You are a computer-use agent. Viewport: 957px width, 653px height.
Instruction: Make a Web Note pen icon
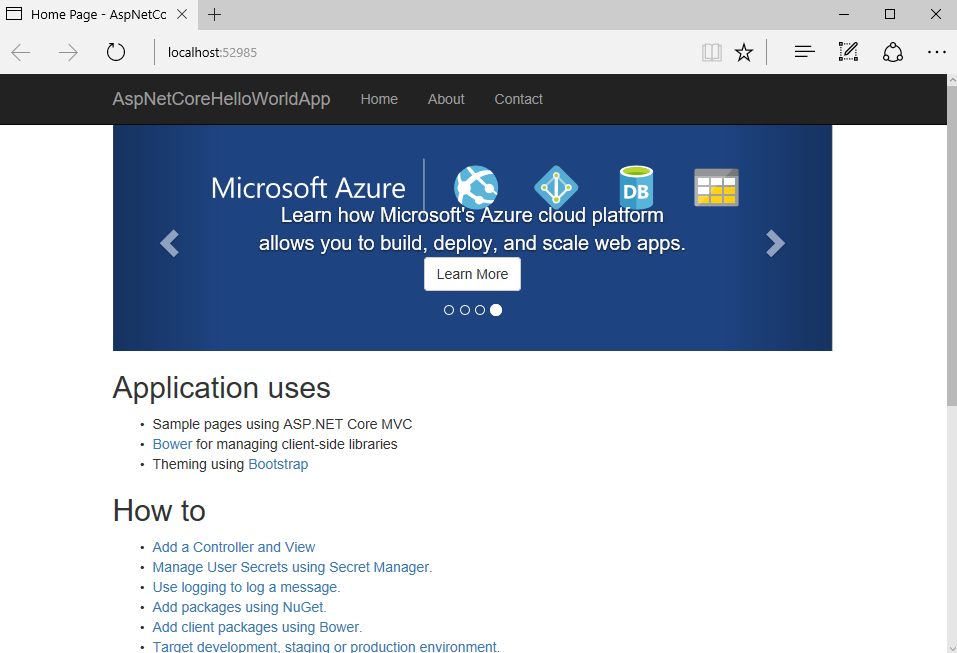pos(848,52)
